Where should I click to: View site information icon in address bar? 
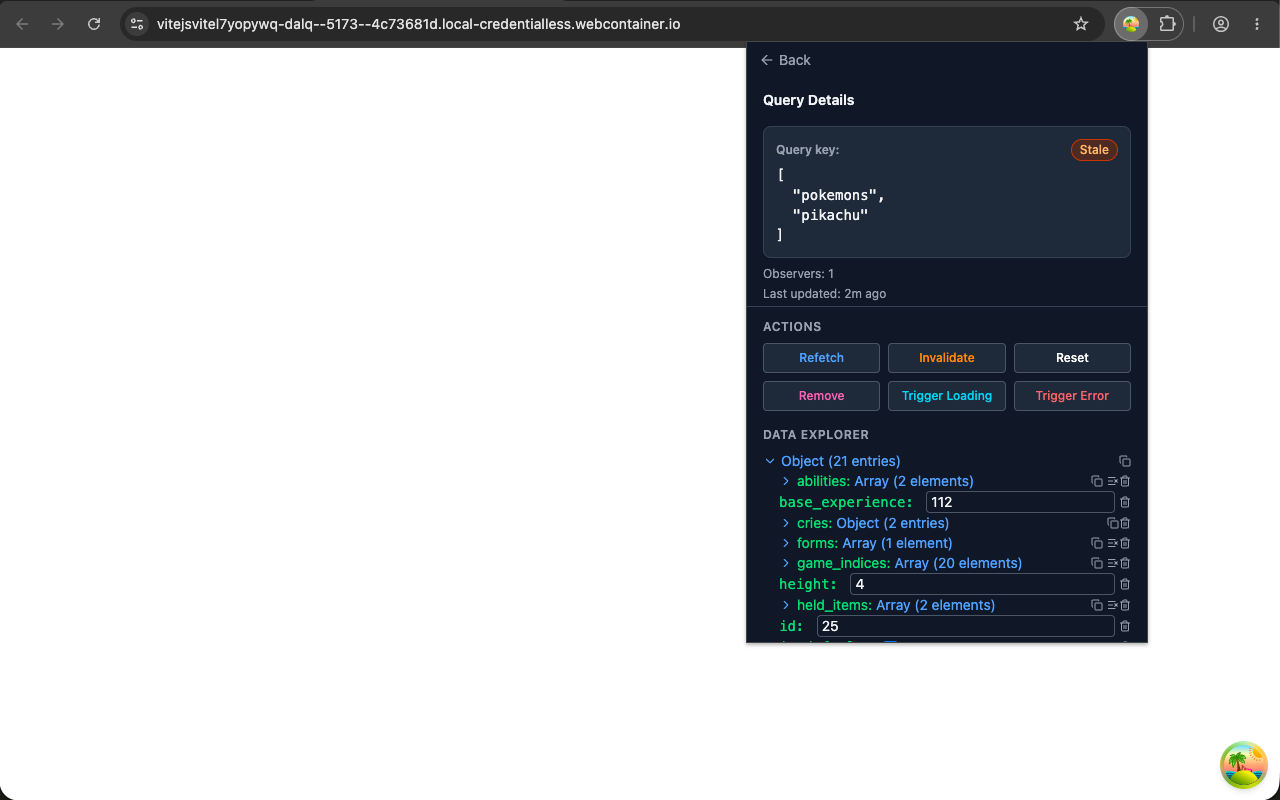point(138,24)
